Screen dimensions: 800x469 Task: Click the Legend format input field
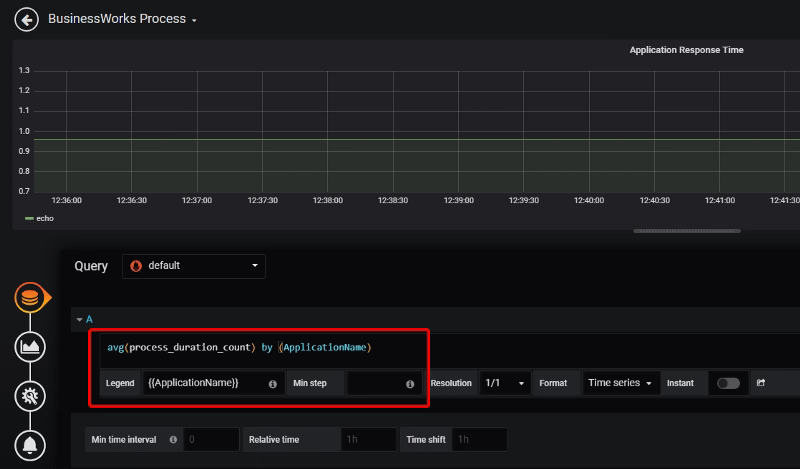point(205,383)
